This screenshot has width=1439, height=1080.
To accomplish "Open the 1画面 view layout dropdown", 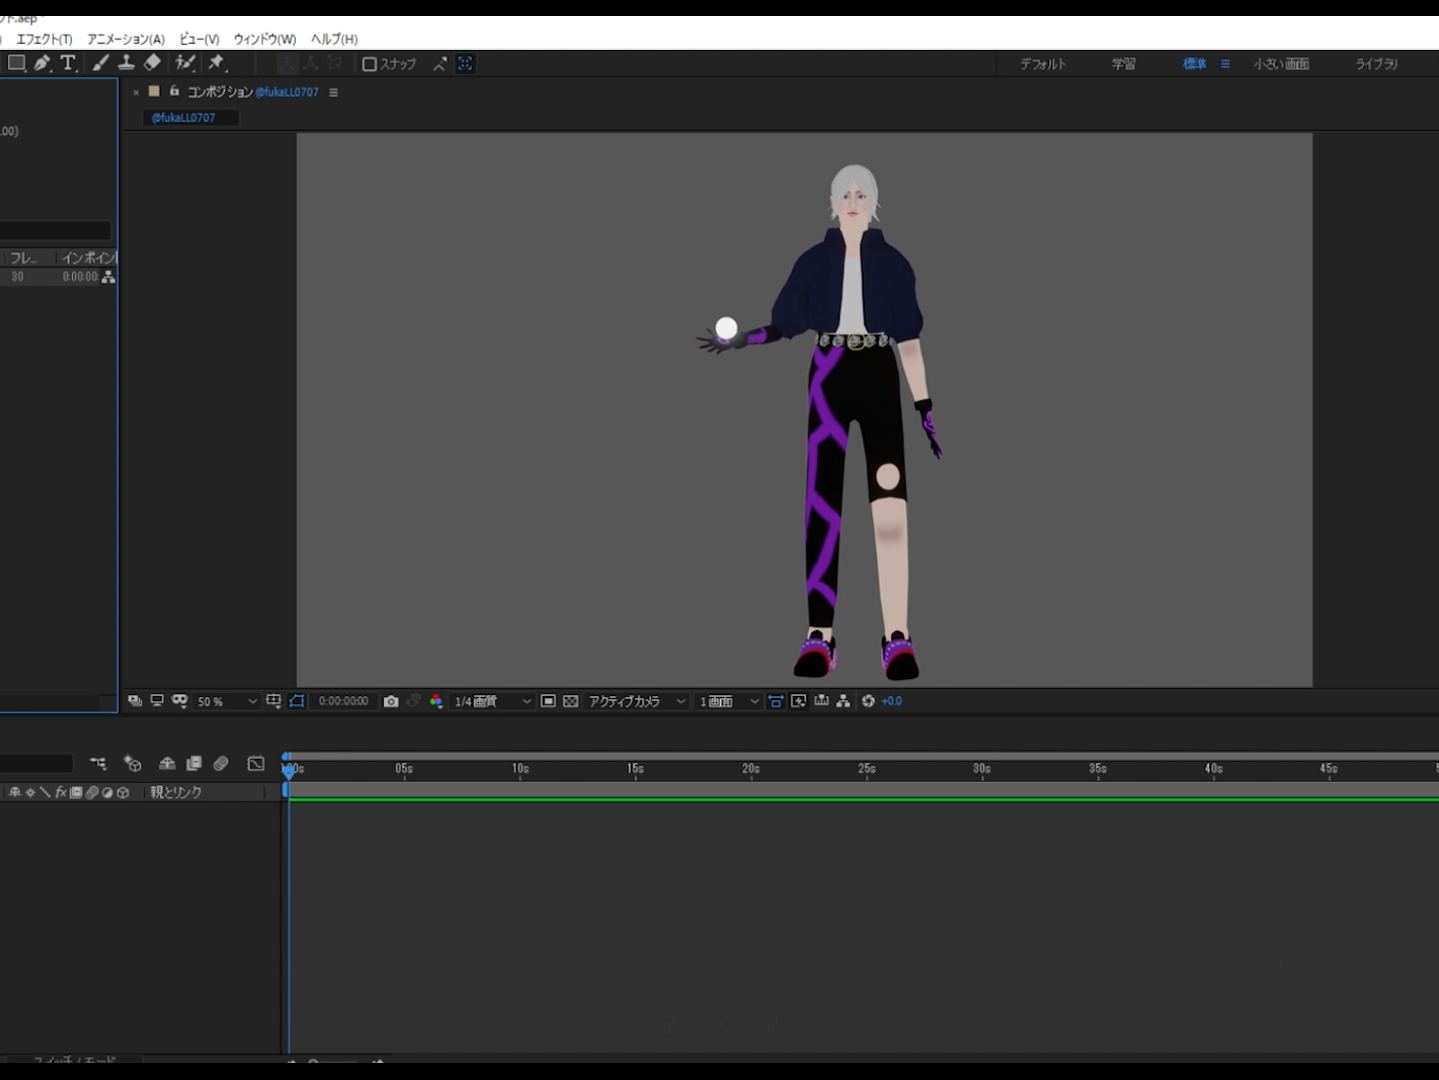I will pos(729,702).
